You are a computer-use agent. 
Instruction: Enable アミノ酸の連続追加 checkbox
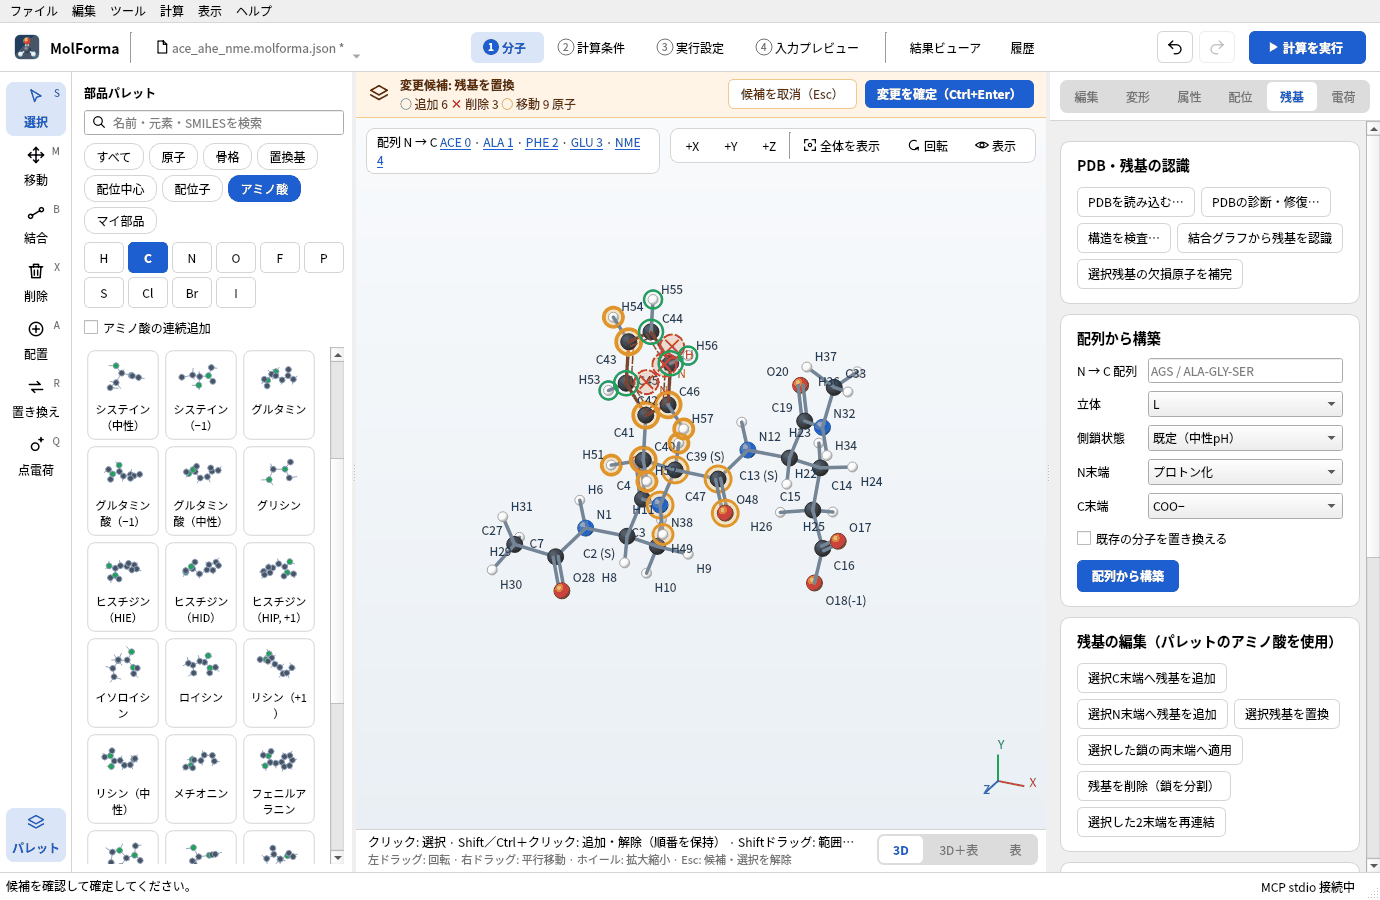(91, 327)
